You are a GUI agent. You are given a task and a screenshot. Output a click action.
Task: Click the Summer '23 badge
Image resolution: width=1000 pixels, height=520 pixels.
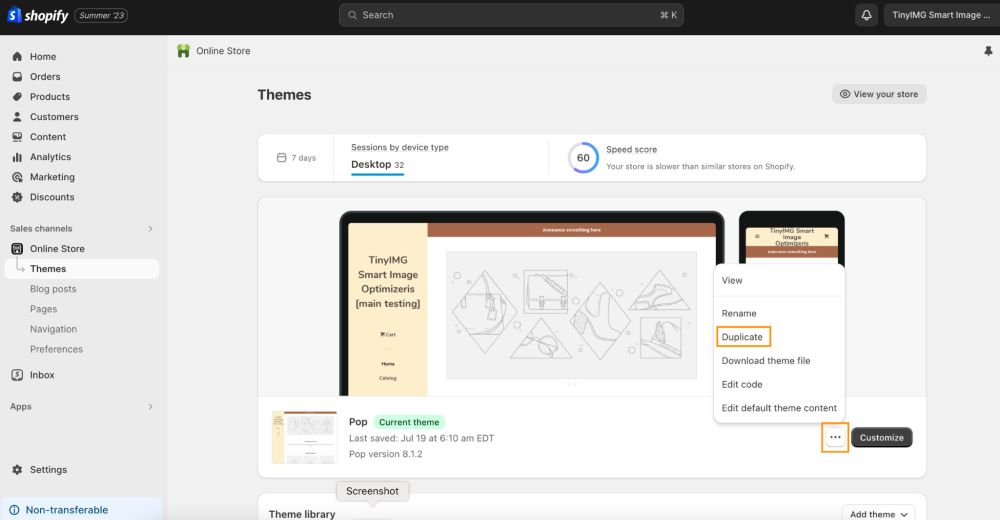tap(101, 15)
